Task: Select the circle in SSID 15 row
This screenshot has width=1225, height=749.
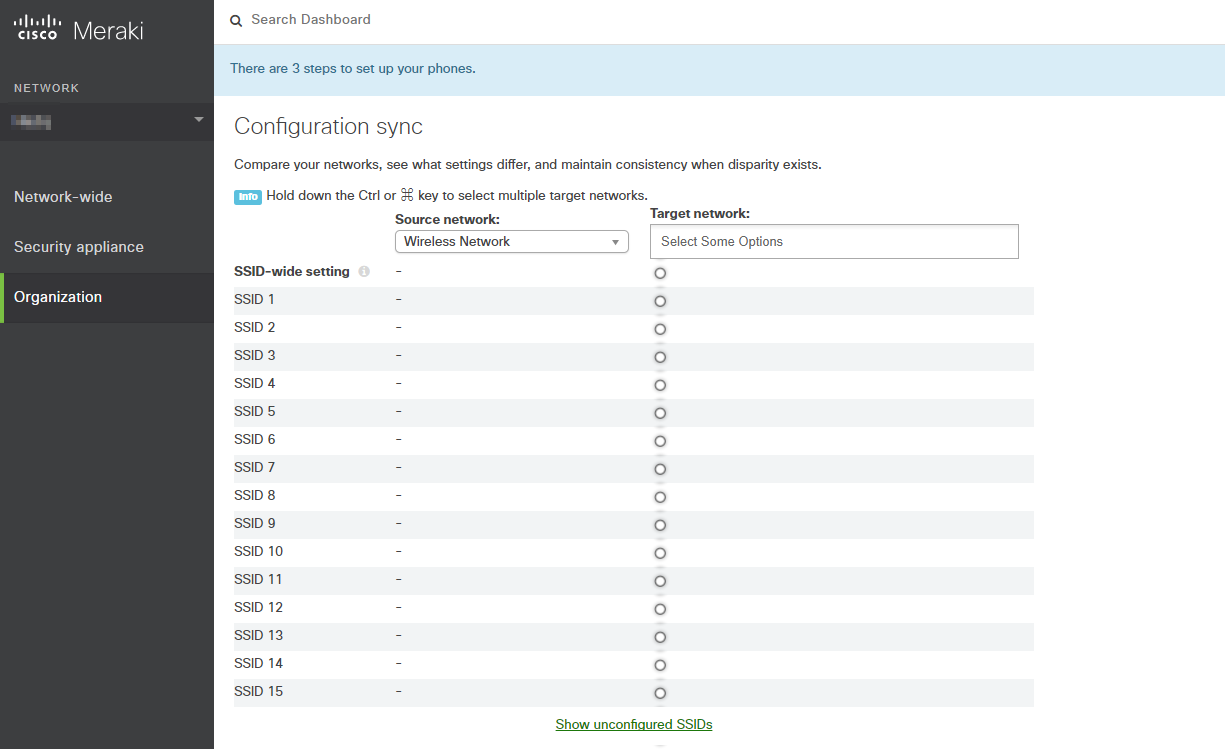Action: [x=660, y=693]
